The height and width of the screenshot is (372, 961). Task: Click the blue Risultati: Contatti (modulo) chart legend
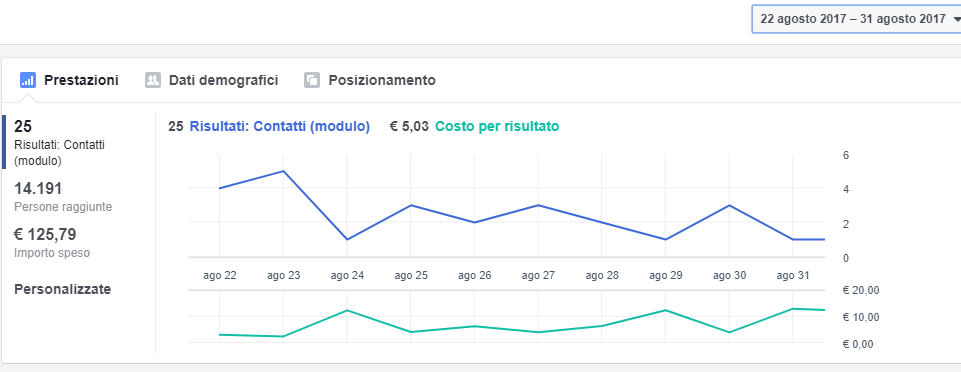279,126
